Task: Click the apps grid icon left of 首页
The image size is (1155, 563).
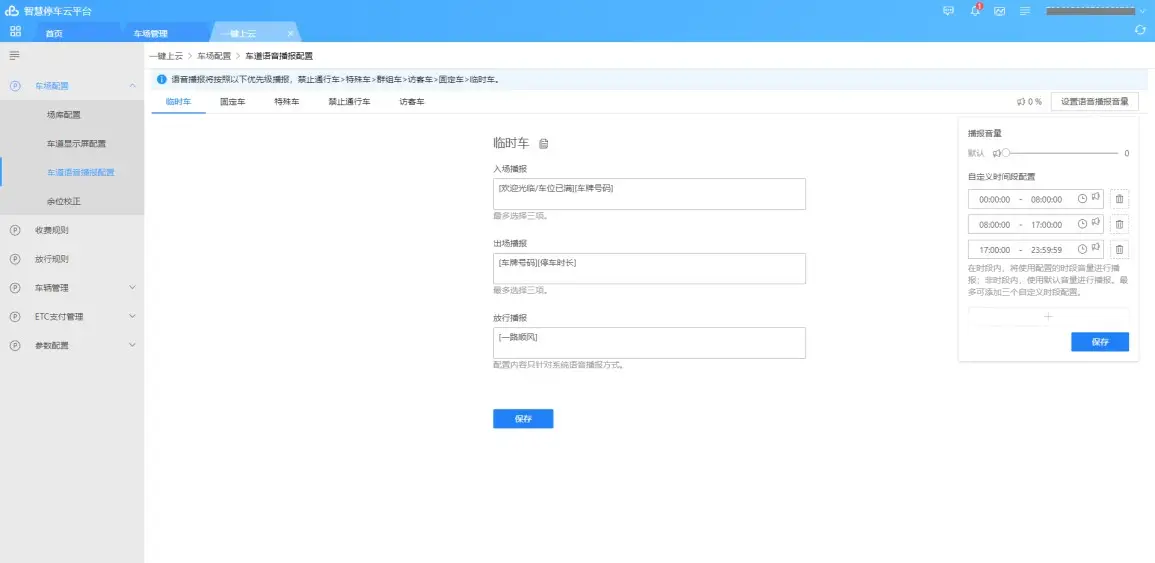Action: 15,32
